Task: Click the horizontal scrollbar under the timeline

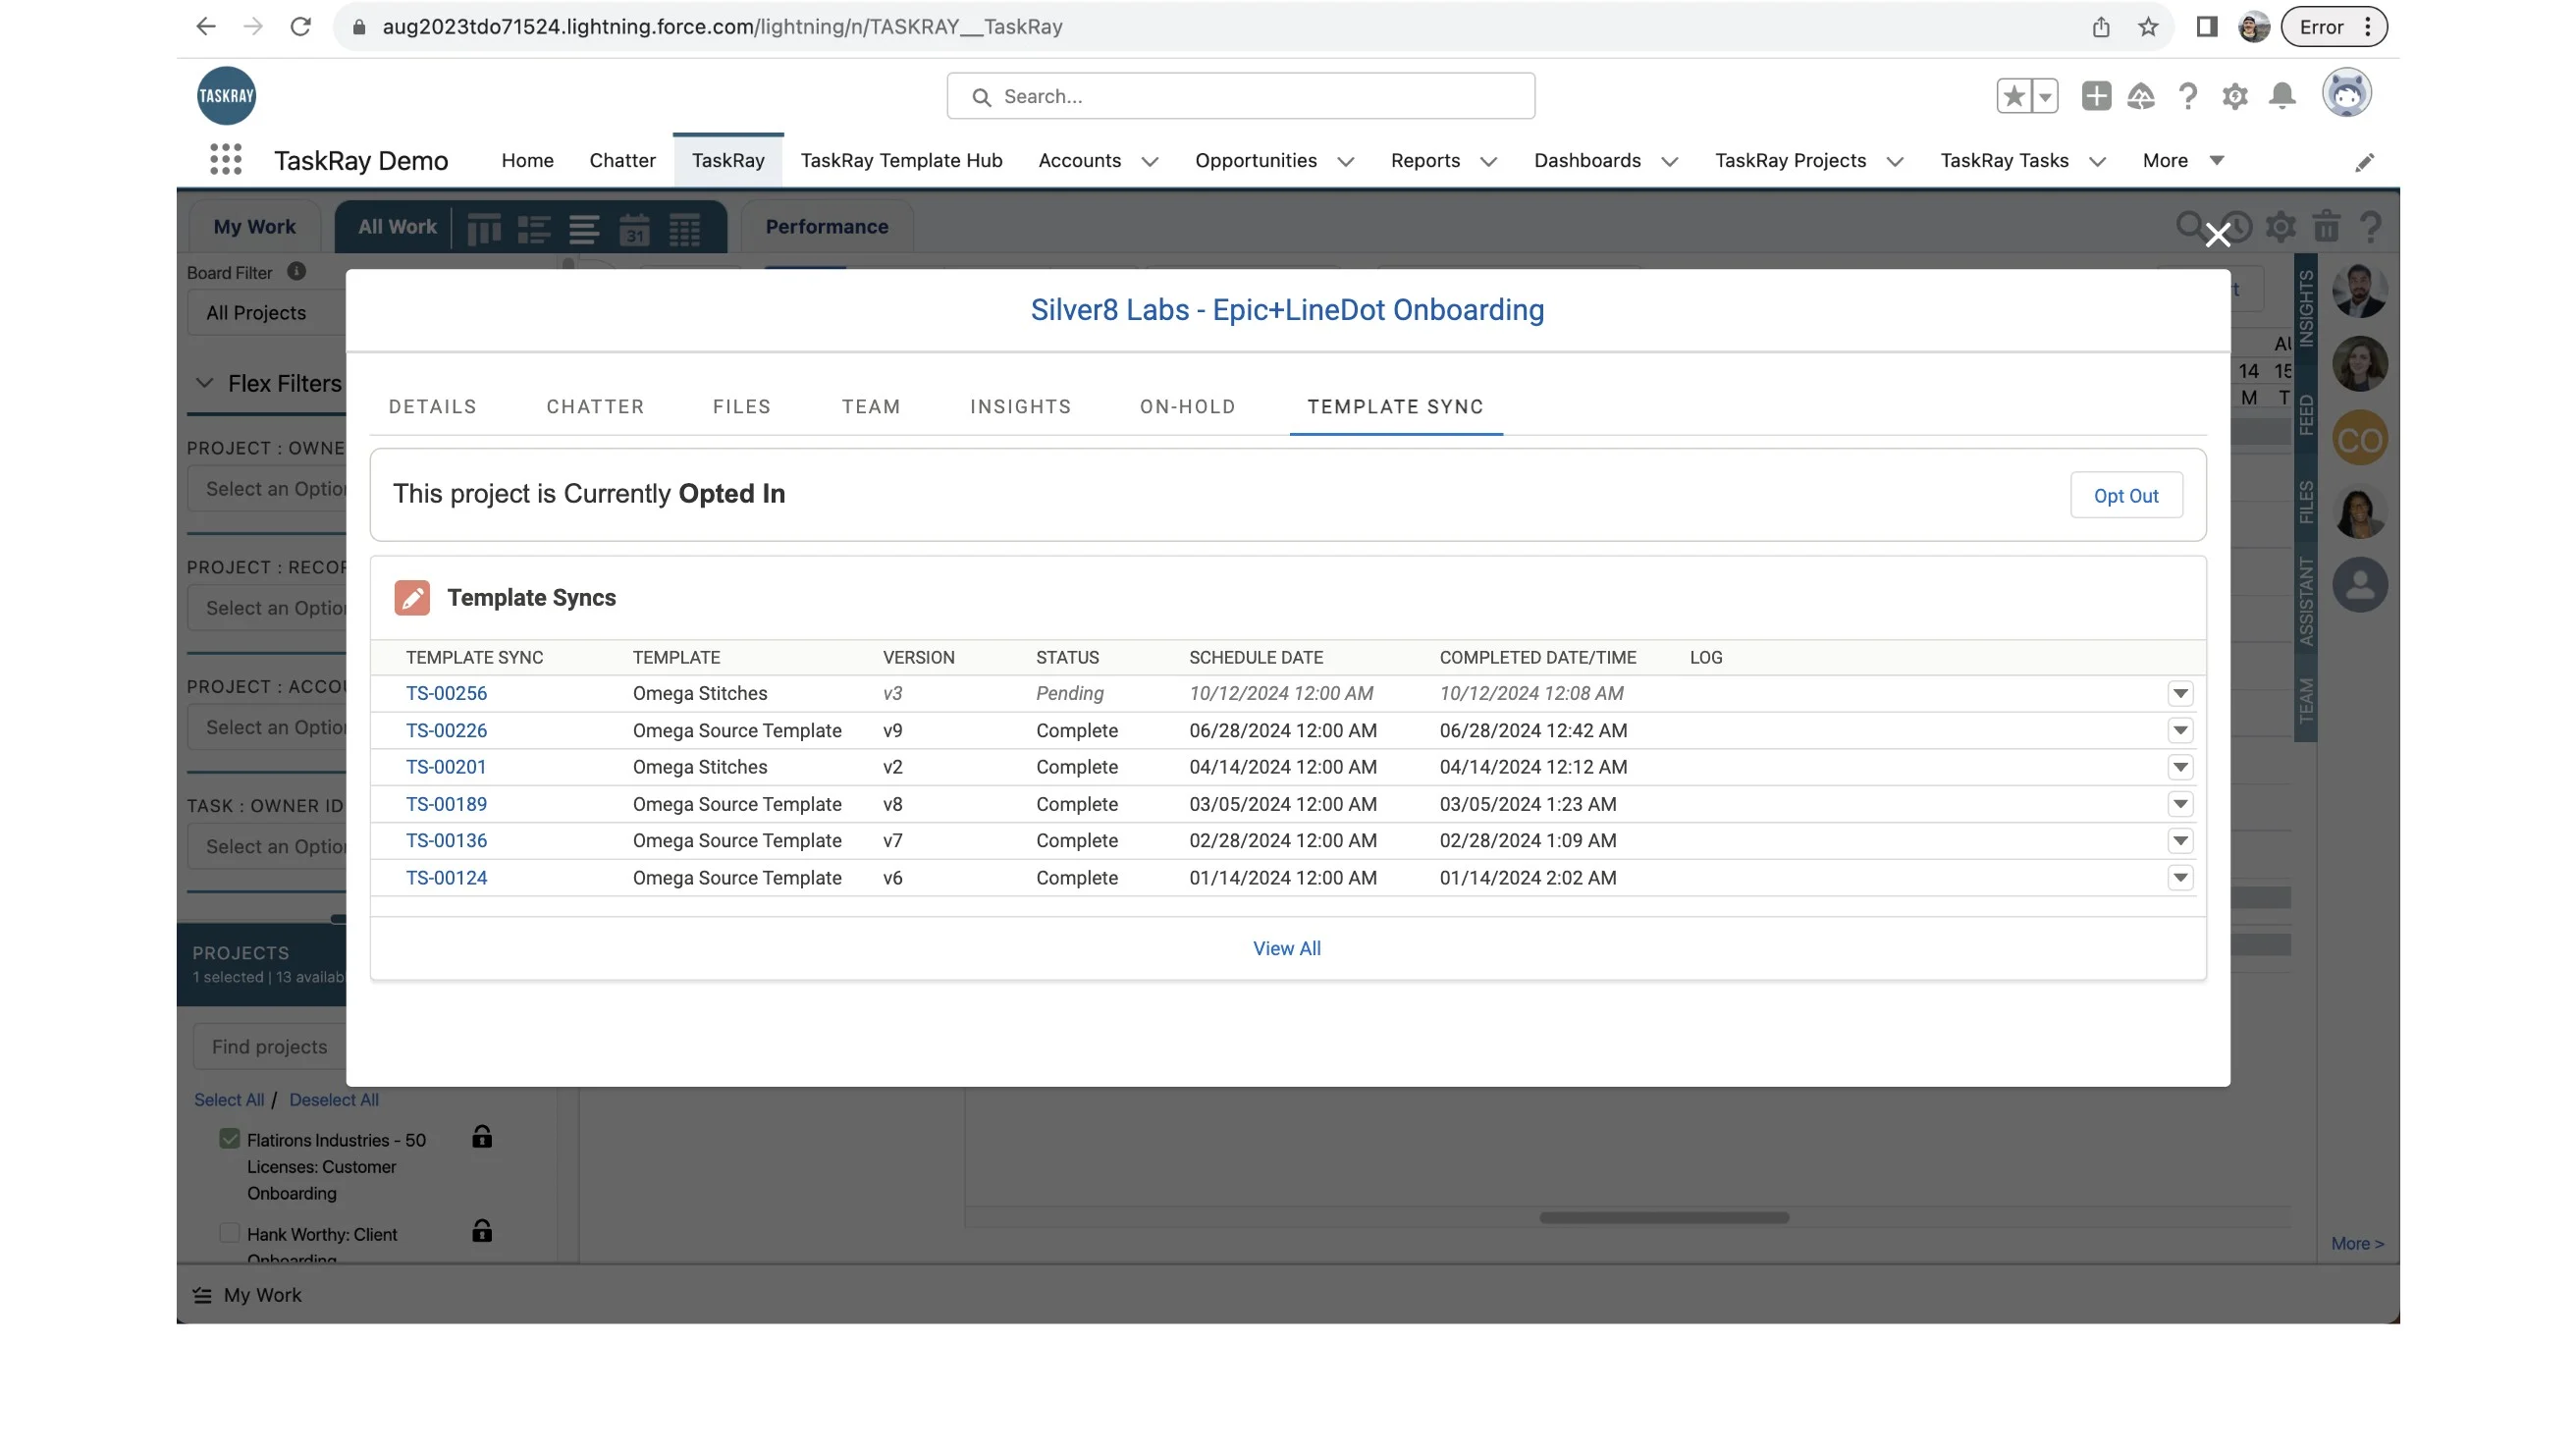Action: (x=1664, y=1217)
